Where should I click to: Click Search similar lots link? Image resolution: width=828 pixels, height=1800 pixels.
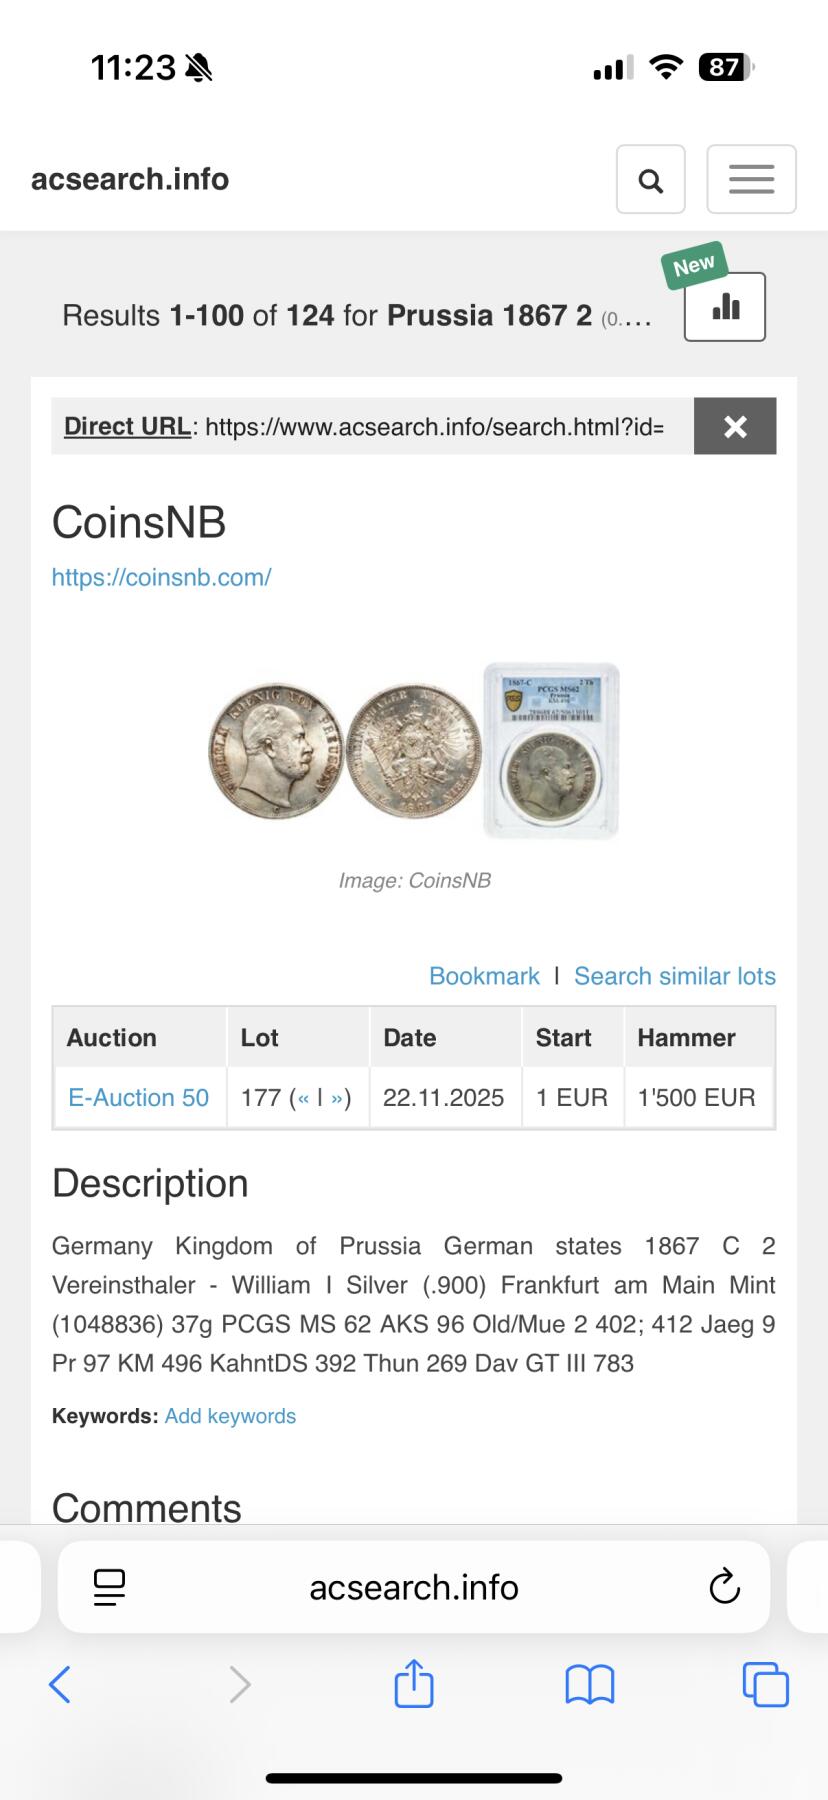[675, 976]
